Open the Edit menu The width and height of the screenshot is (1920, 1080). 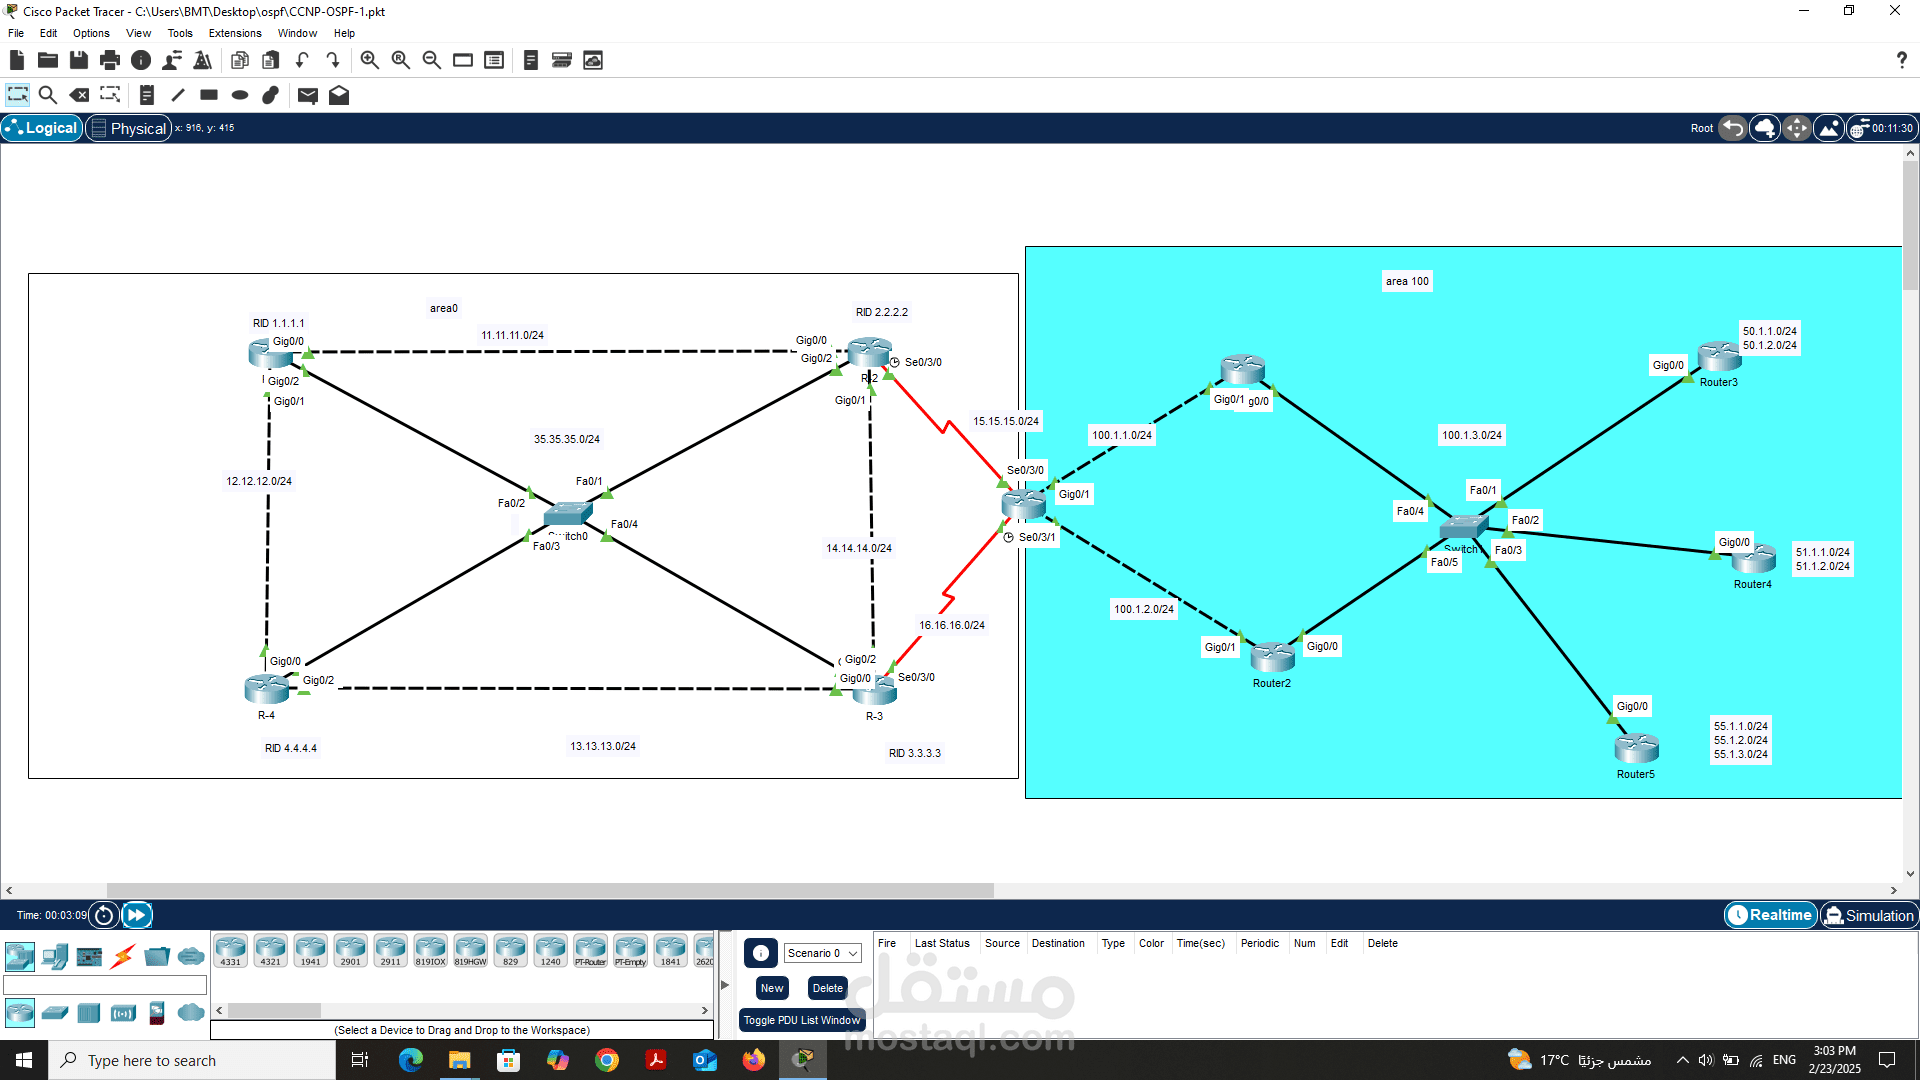tap(48, 33)
